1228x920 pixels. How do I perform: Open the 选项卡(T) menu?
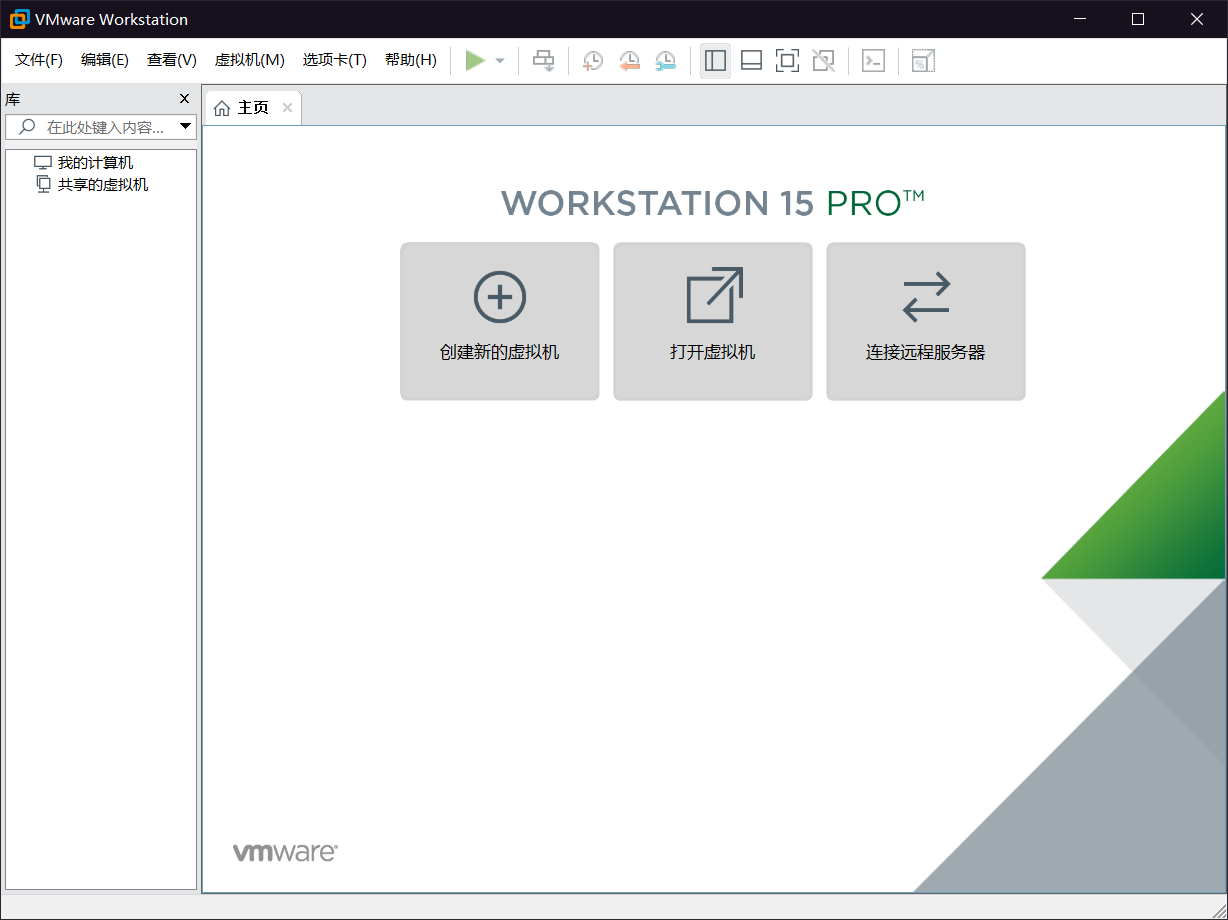[335, 60]
